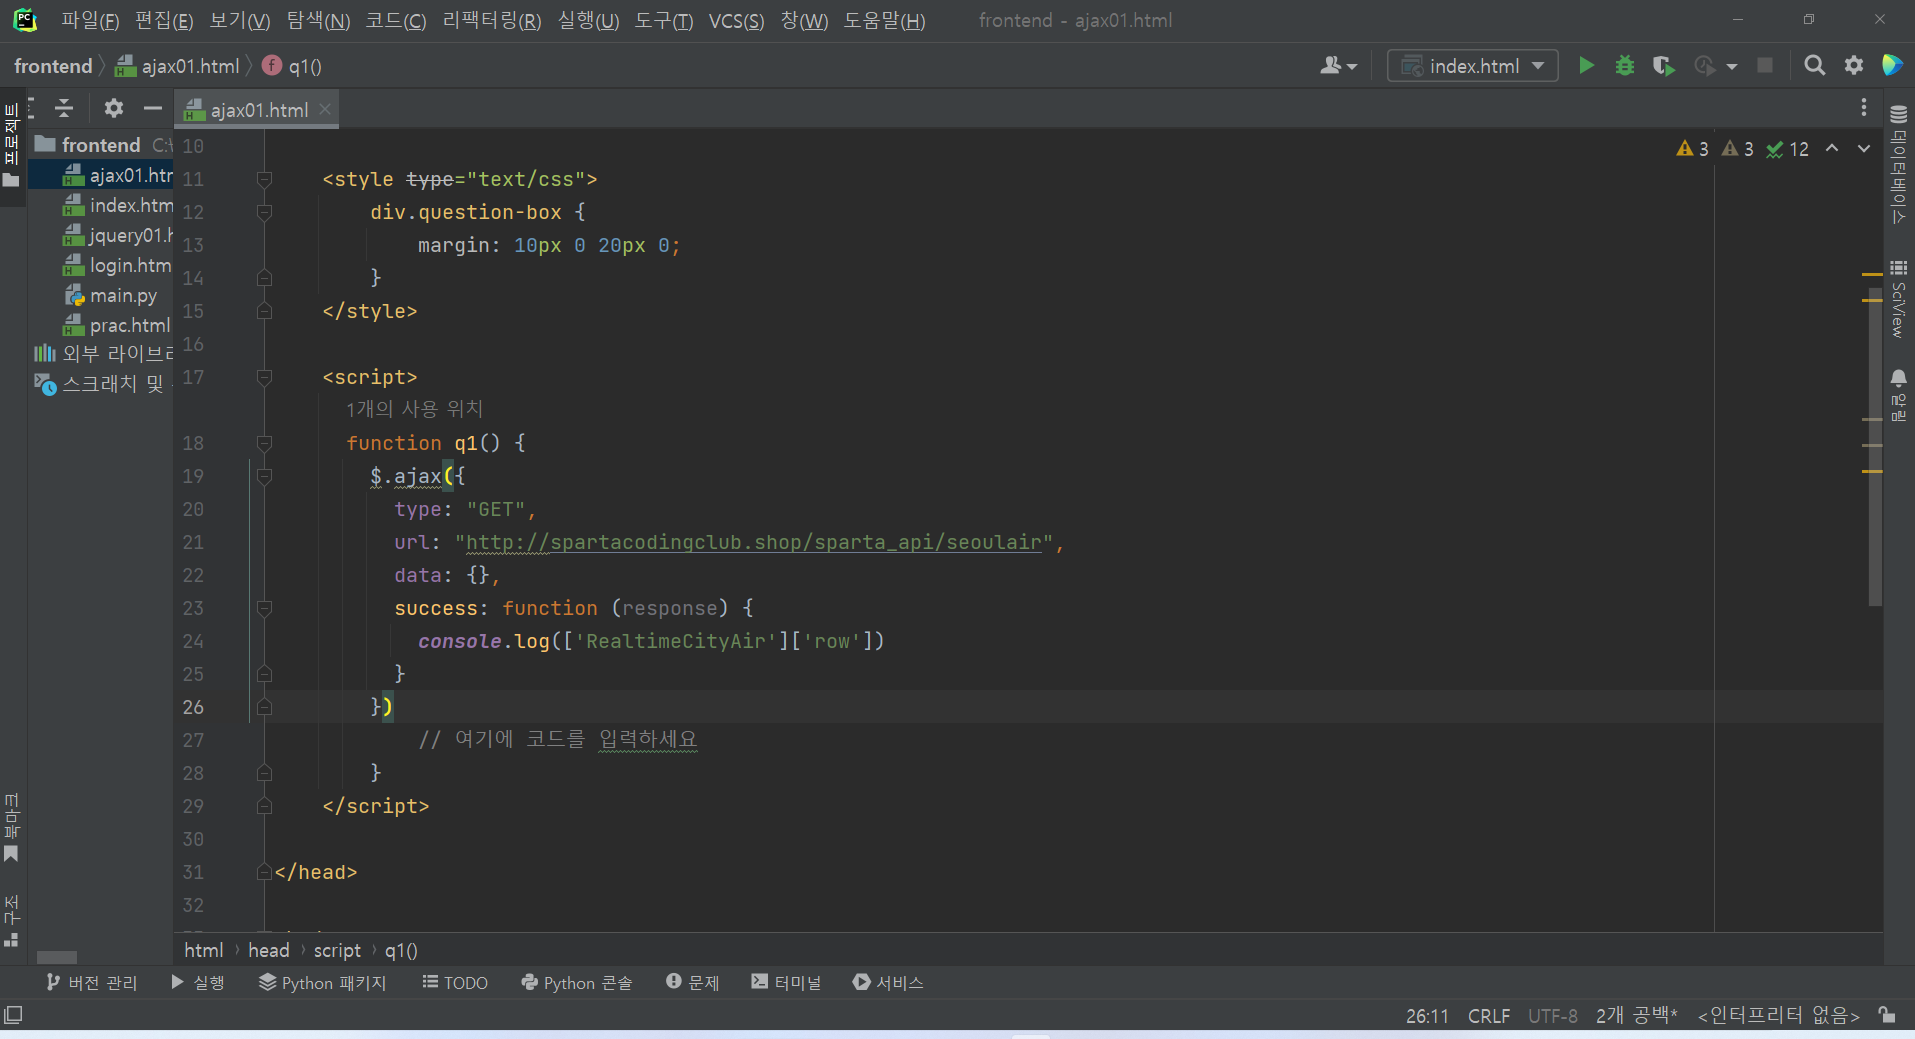This screenshot has width=1915, height=1039.
Task: Collapse the script tag fold on line 17
Action: click(x=264, y=377)
